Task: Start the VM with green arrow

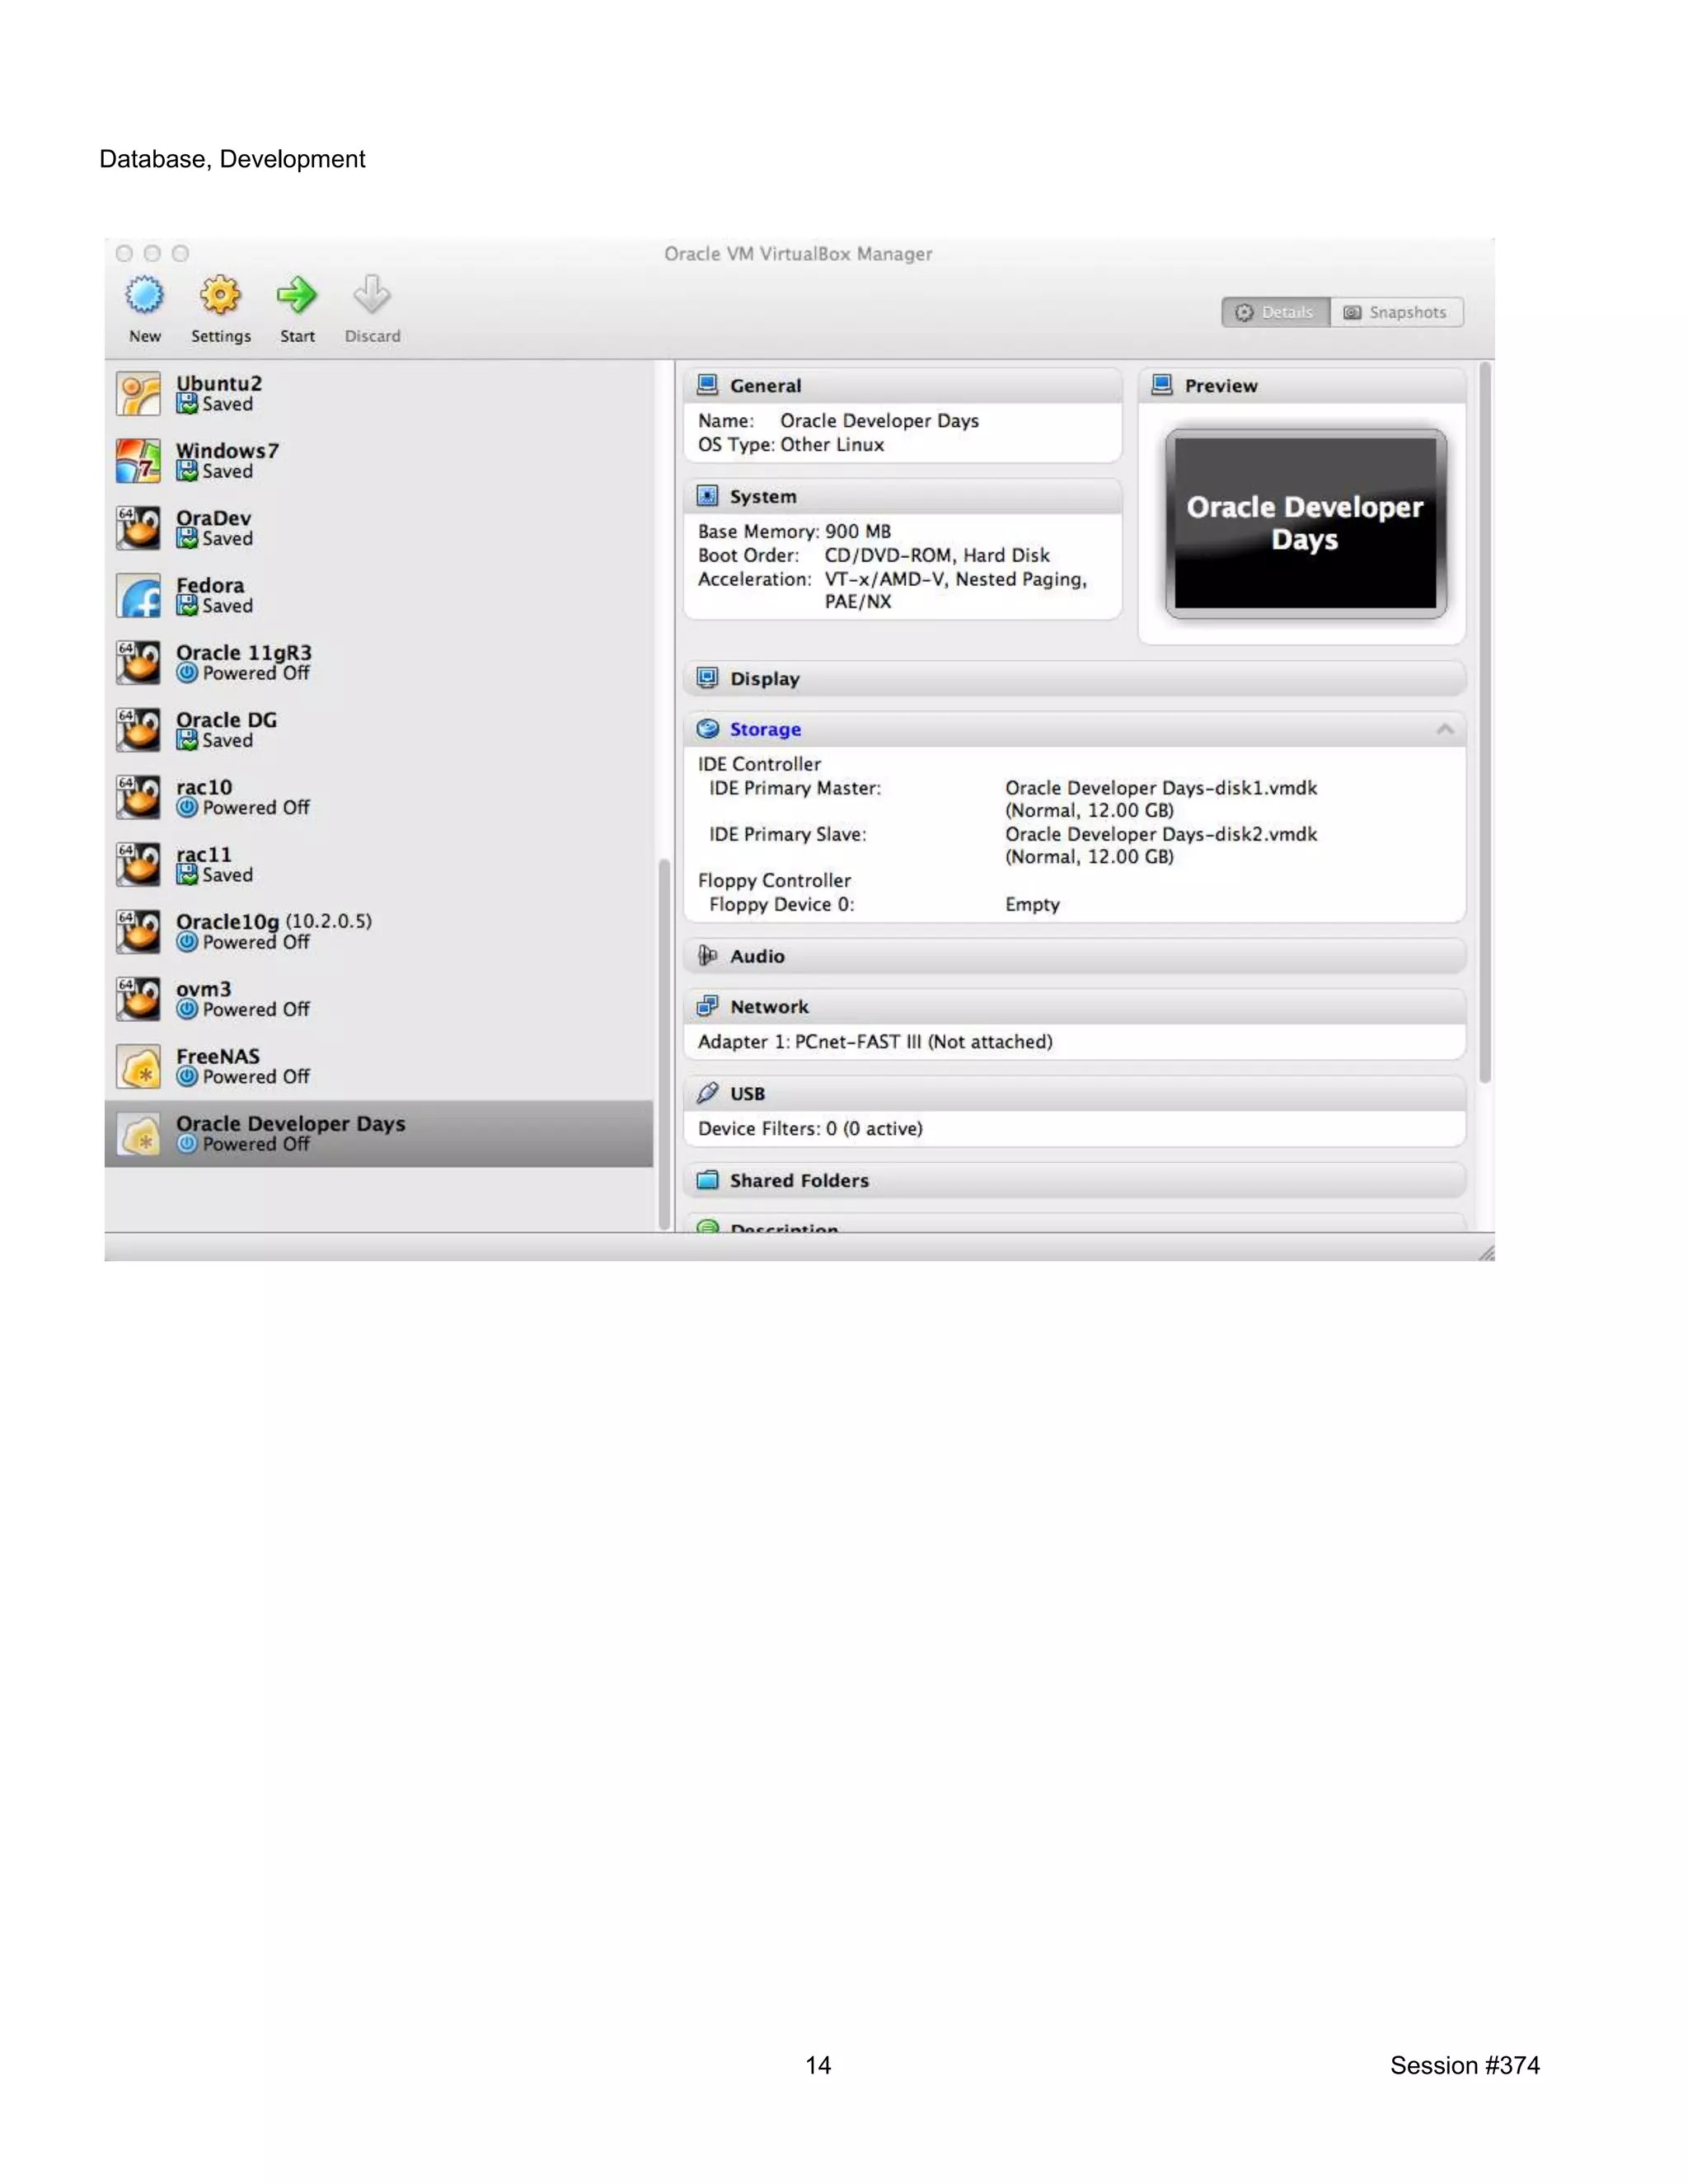Action: (297, 295)
